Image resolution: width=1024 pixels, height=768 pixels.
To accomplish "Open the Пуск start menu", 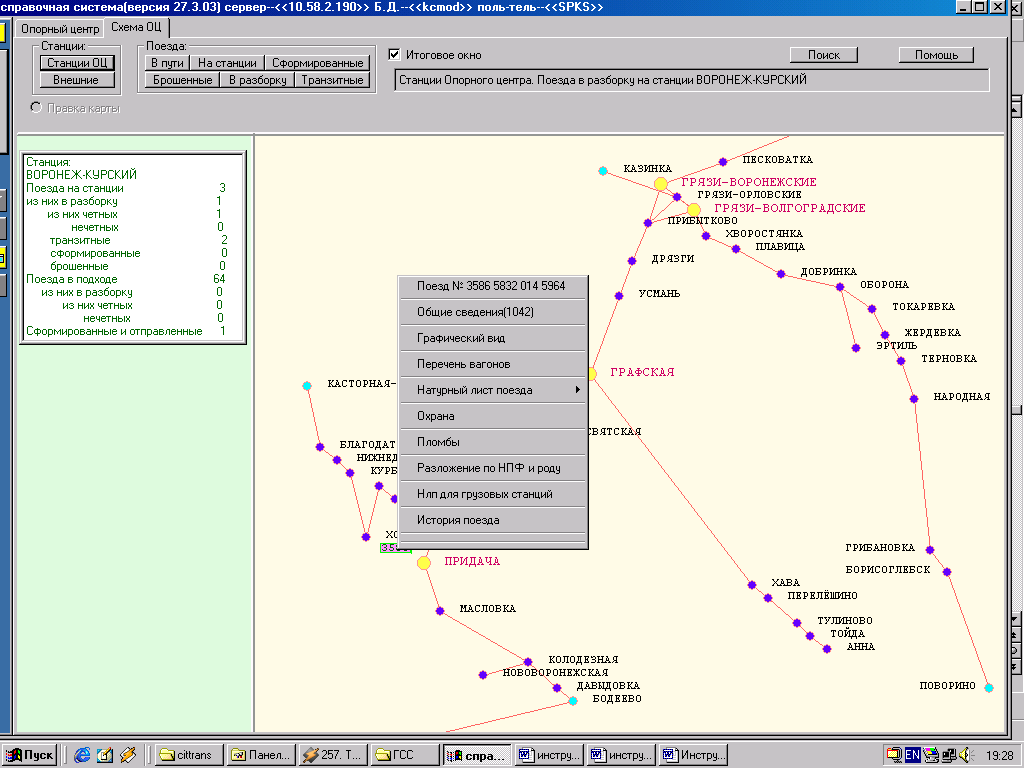I will pos(30,755).
